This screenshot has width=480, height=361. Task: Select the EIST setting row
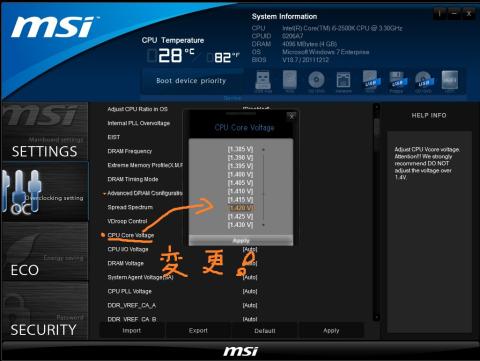pyautogui.click(x=113, y=137)
